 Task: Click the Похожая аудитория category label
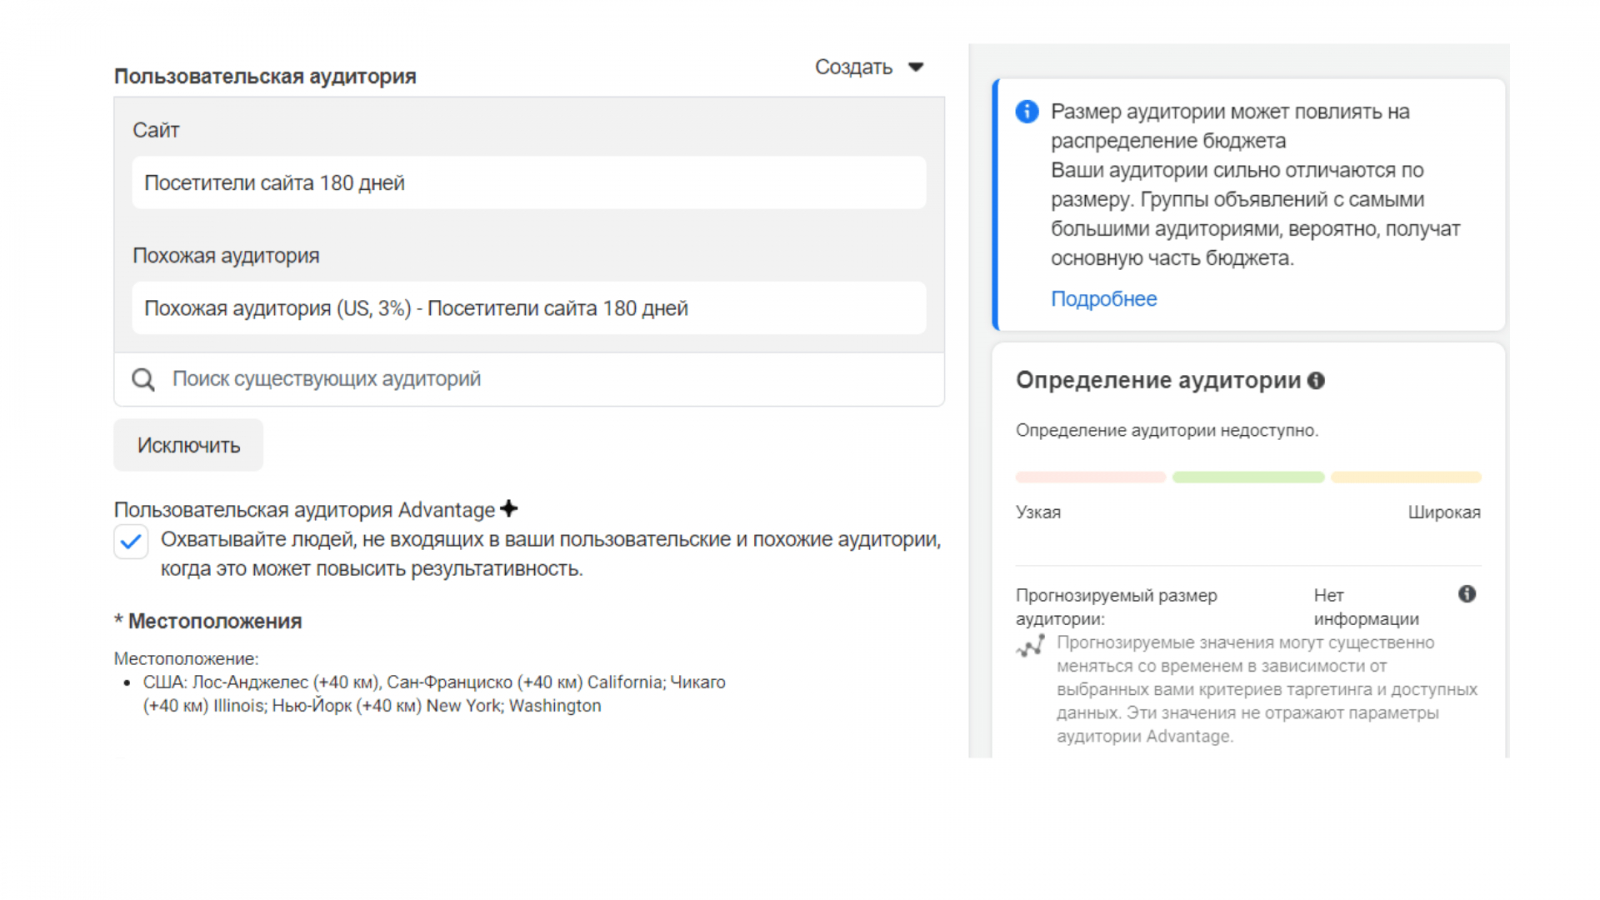pos(226,256)
